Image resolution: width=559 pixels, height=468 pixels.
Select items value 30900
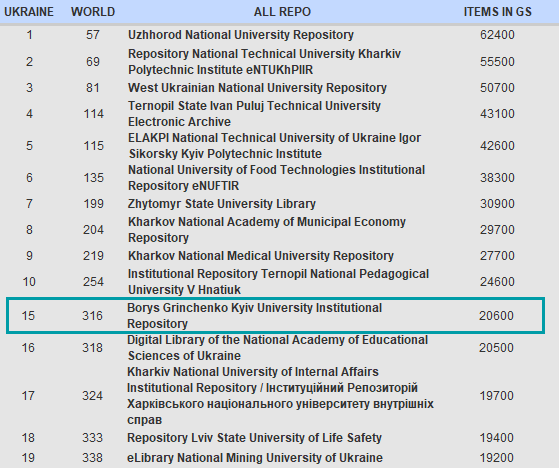[x=497, y=204]
